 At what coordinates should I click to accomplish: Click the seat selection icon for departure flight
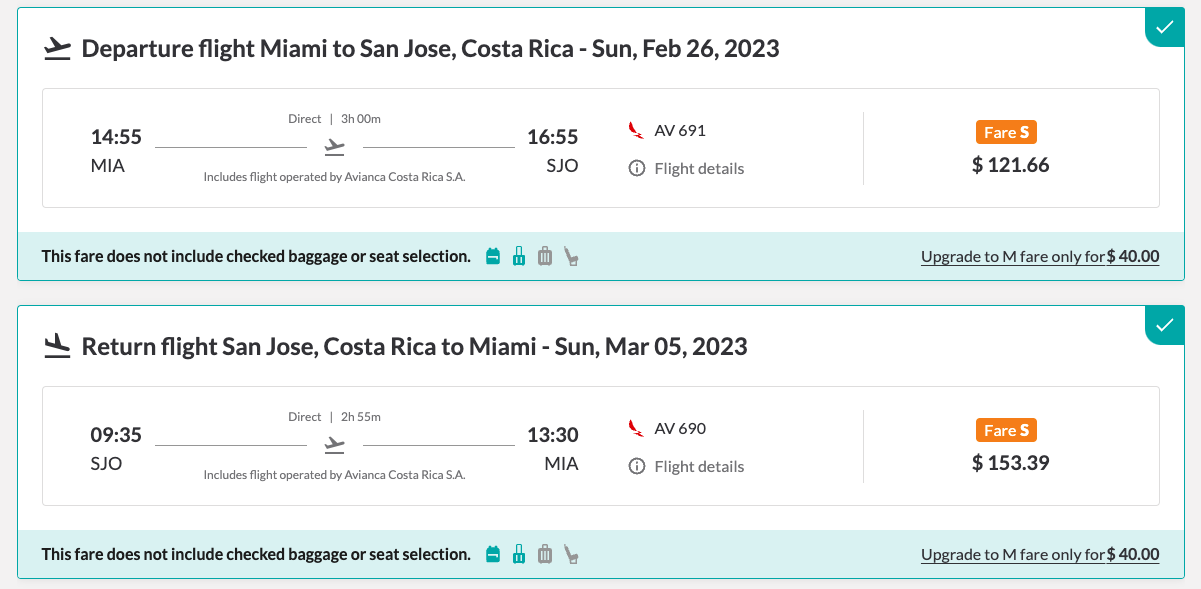click(571, 257)
